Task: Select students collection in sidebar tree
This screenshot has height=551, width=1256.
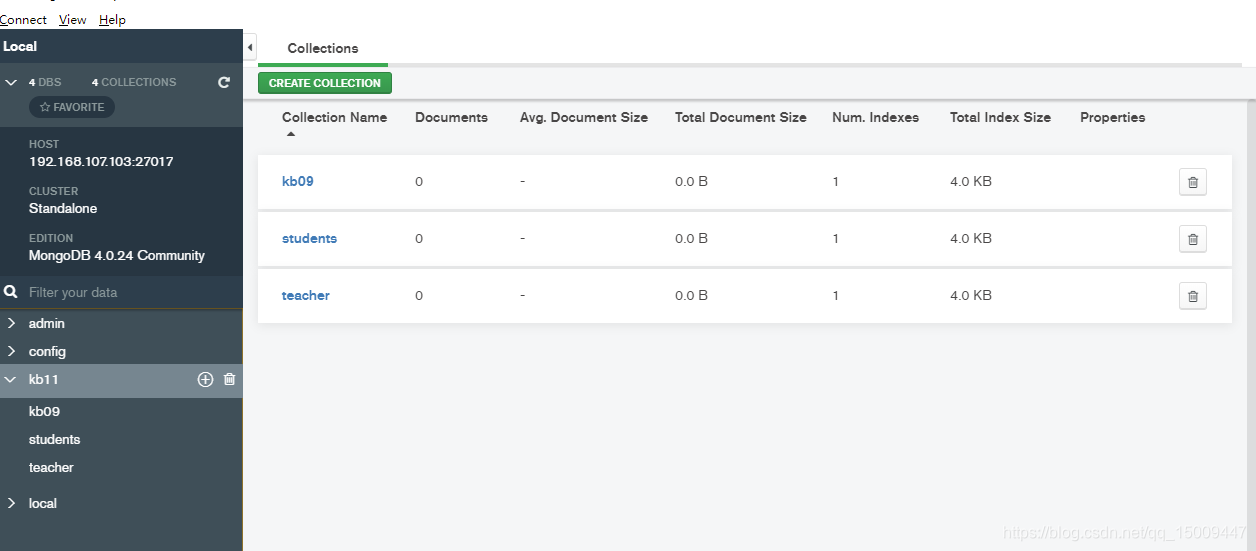Action: tap(54, 439)
